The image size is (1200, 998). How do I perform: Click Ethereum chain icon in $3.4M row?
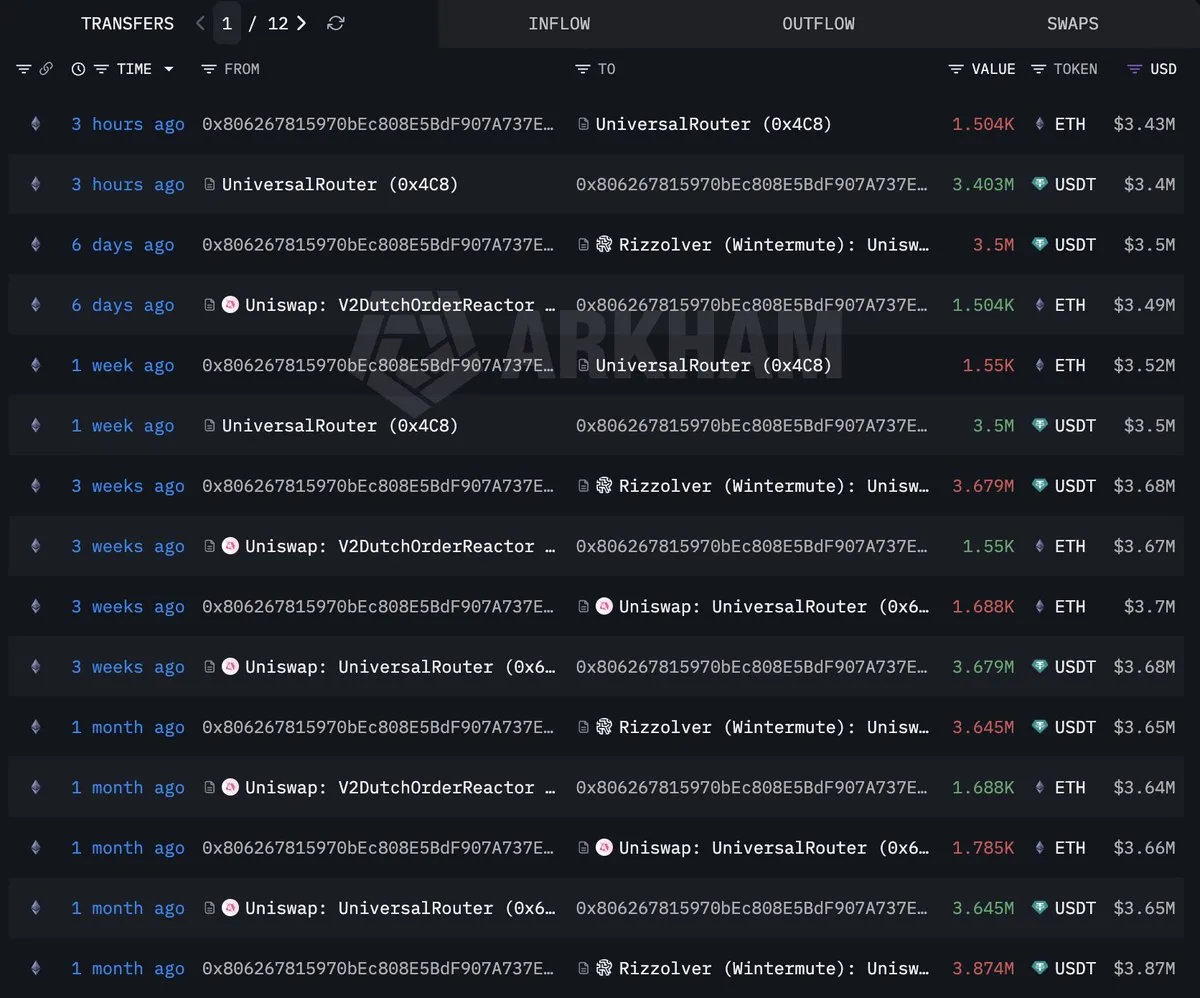(x=36, y=184)
